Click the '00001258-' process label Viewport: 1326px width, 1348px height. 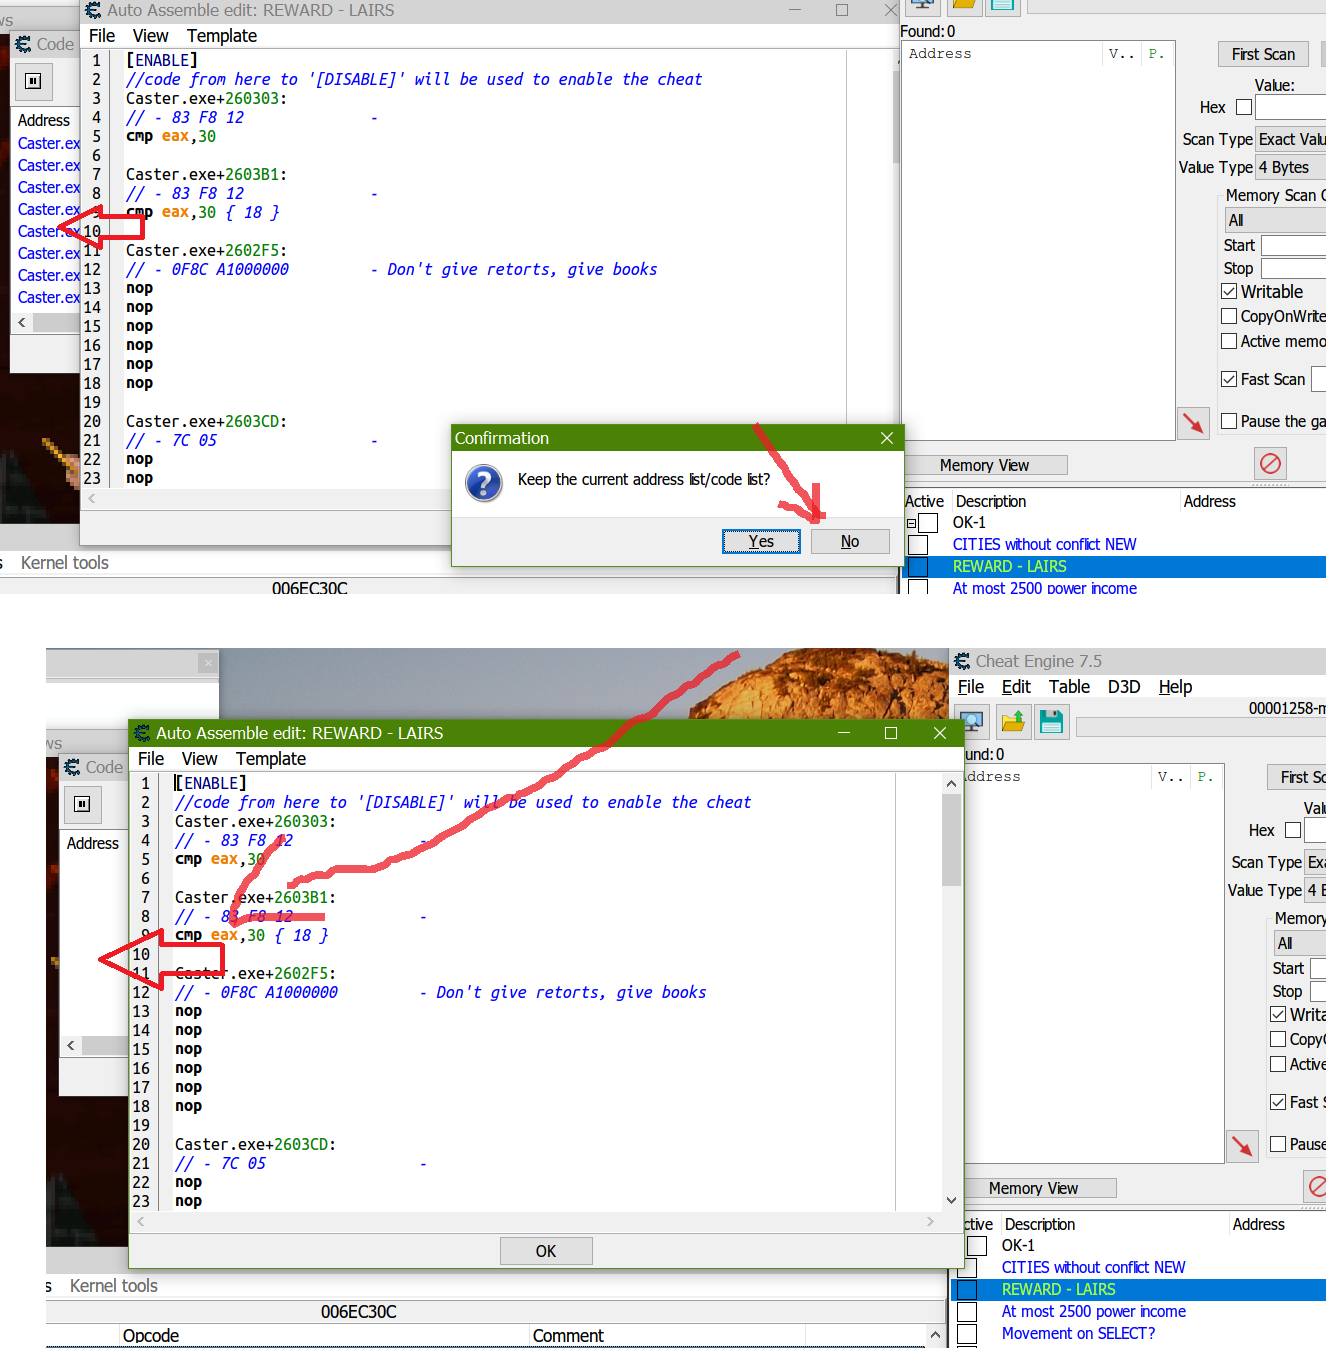[x=1287, y=708]
